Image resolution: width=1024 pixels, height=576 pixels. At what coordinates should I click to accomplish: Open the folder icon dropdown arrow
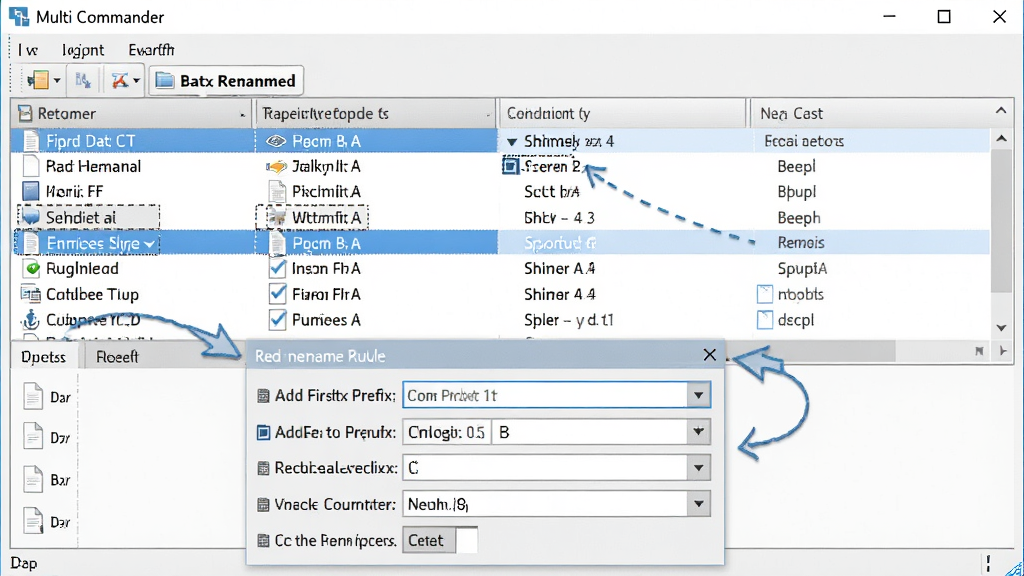tap(57, 81)
